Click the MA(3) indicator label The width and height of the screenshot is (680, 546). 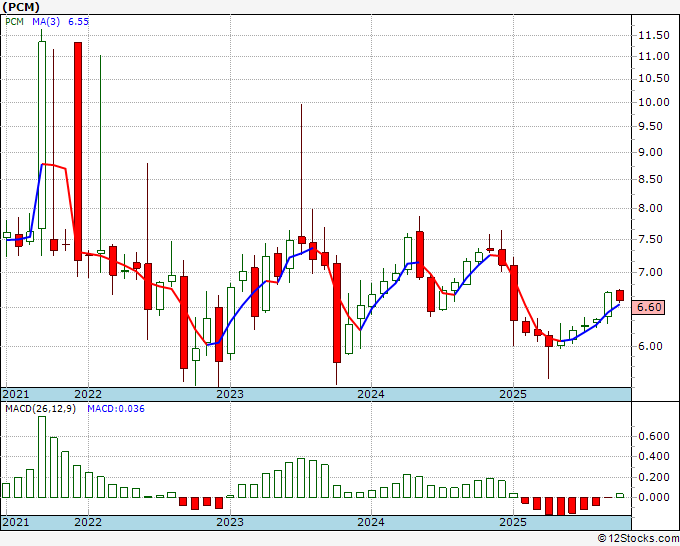coord(46,22)
